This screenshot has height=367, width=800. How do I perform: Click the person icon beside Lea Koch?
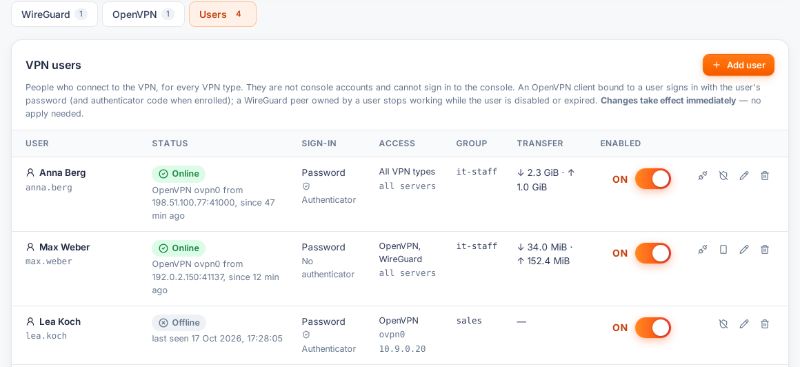30,322
